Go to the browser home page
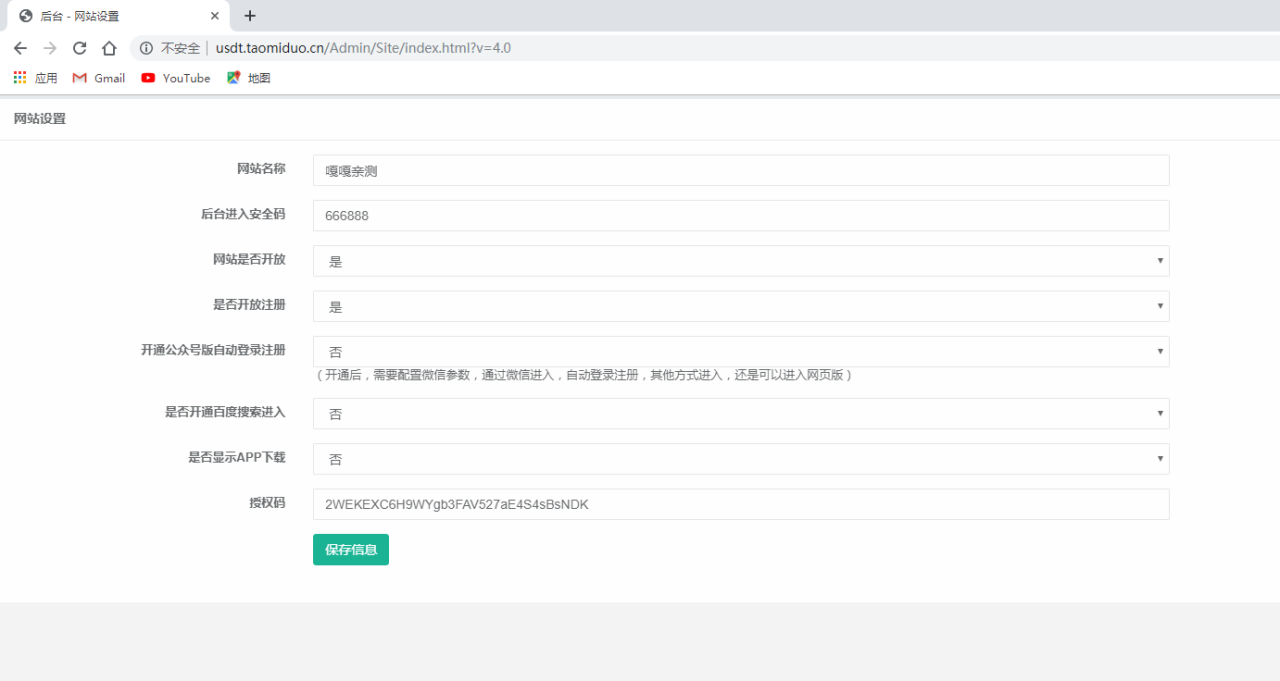This screenshot has width=1280, height=681. (x=110, y=48)
